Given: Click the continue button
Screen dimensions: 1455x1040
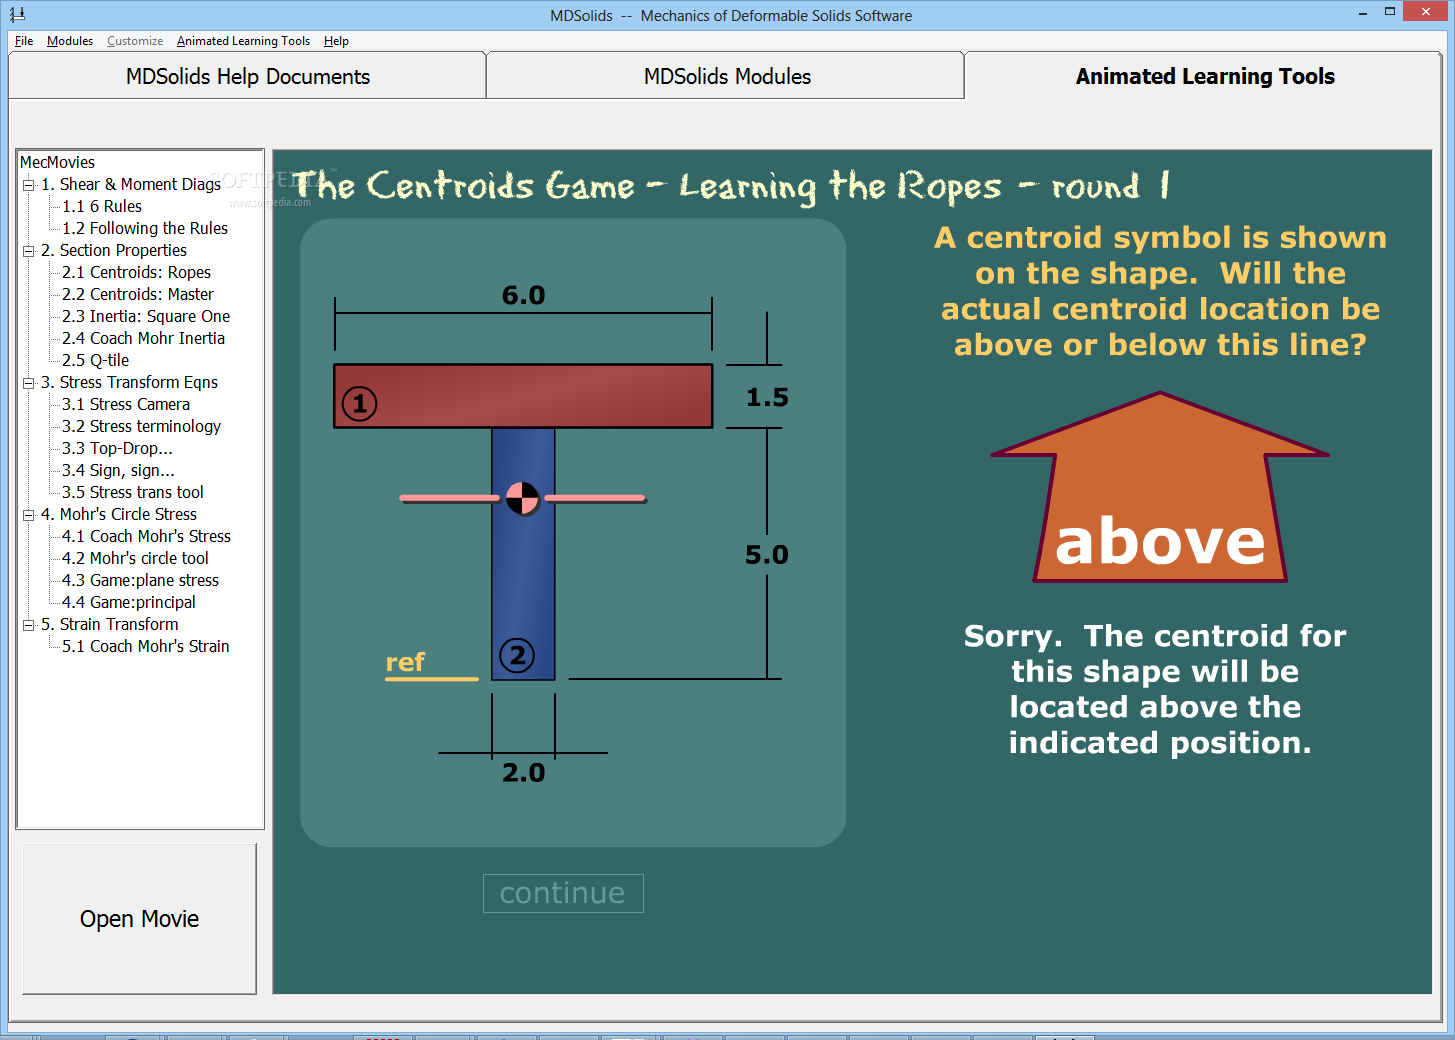Looking at the screenshot, I should 563,893.
